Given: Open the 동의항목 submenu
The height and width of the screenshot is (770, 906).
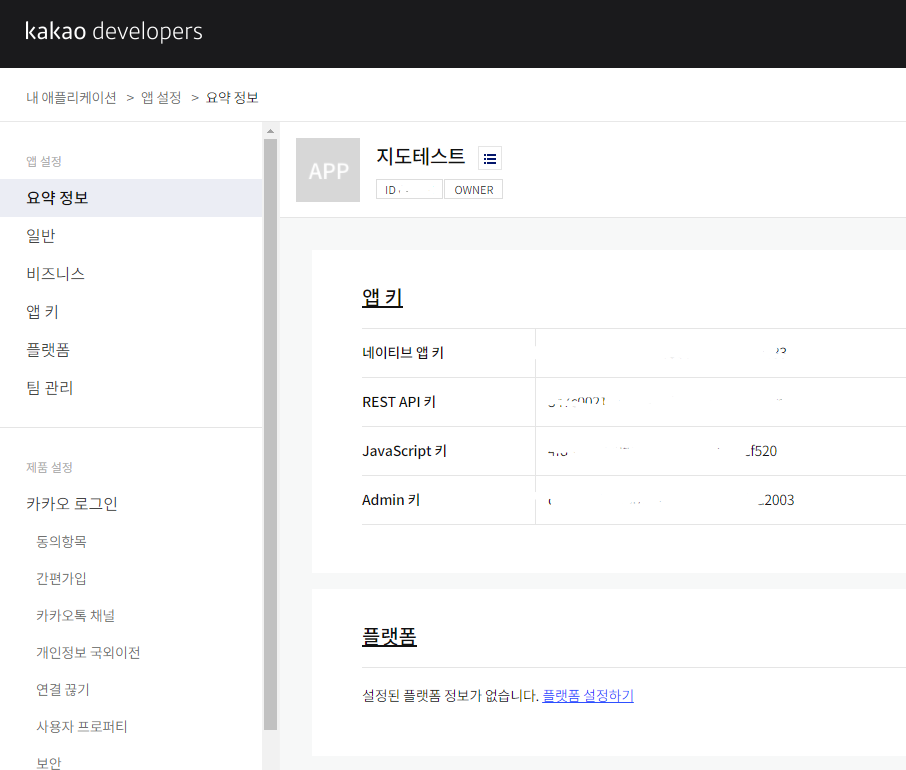Looking at the screenshot, I should 61,541.
